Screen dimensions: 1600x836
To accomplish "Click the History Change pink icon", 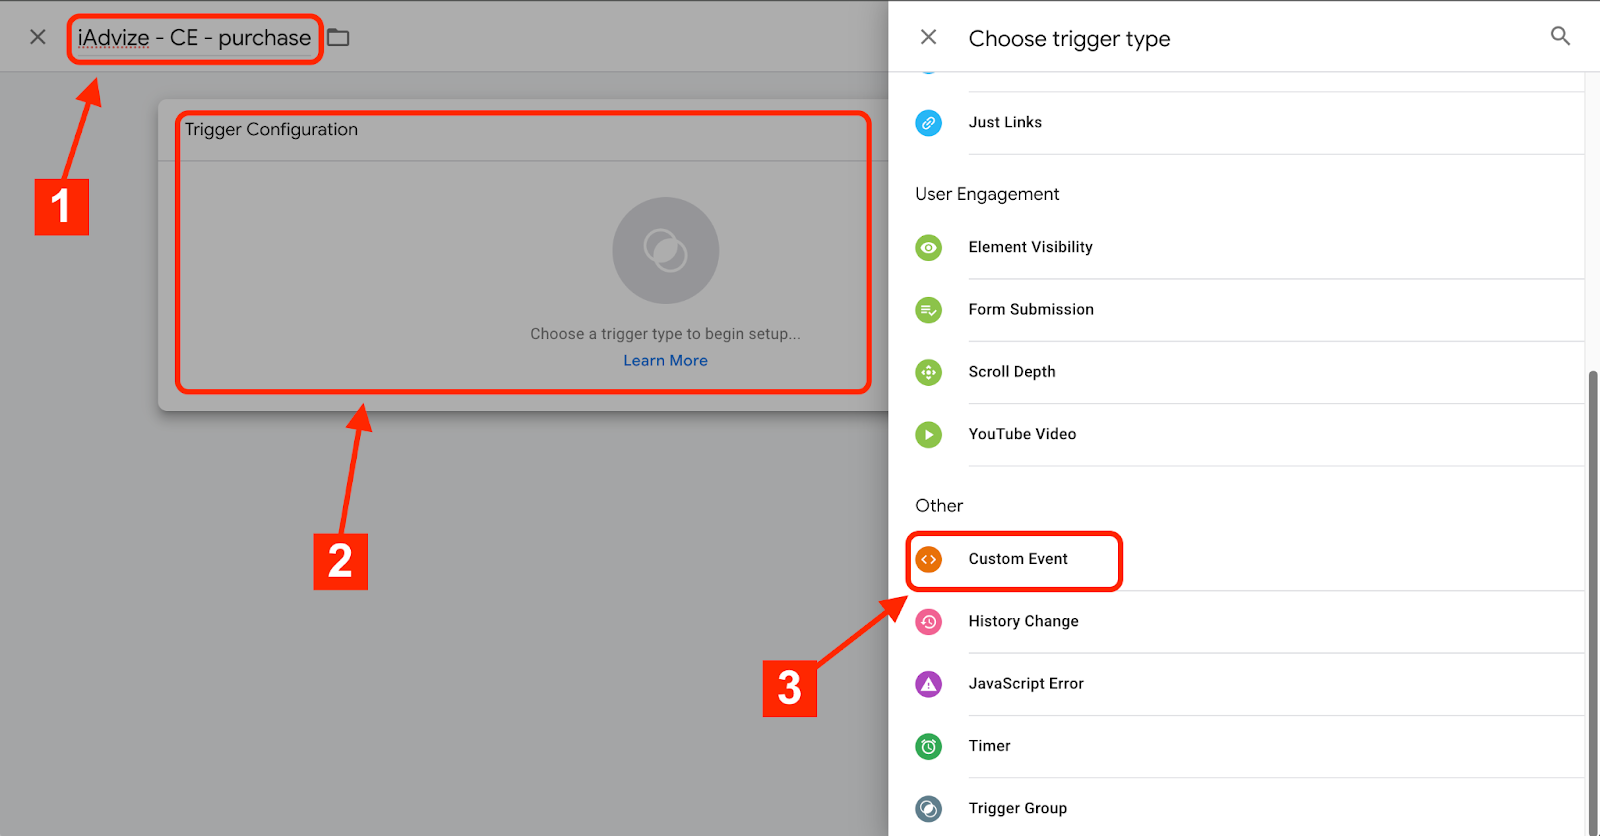I will pos(928,622).
